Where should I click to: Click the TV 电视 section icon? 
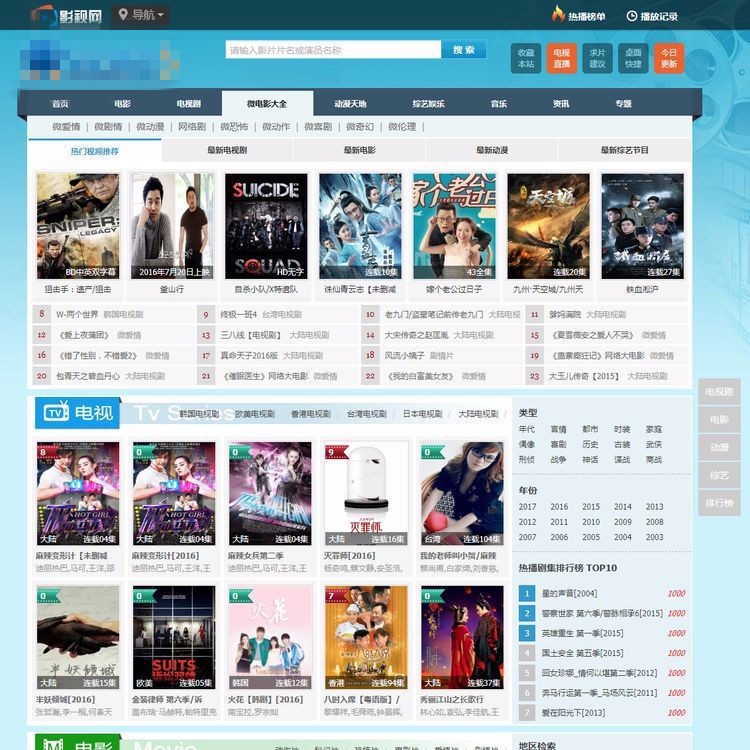click(56, 412)
